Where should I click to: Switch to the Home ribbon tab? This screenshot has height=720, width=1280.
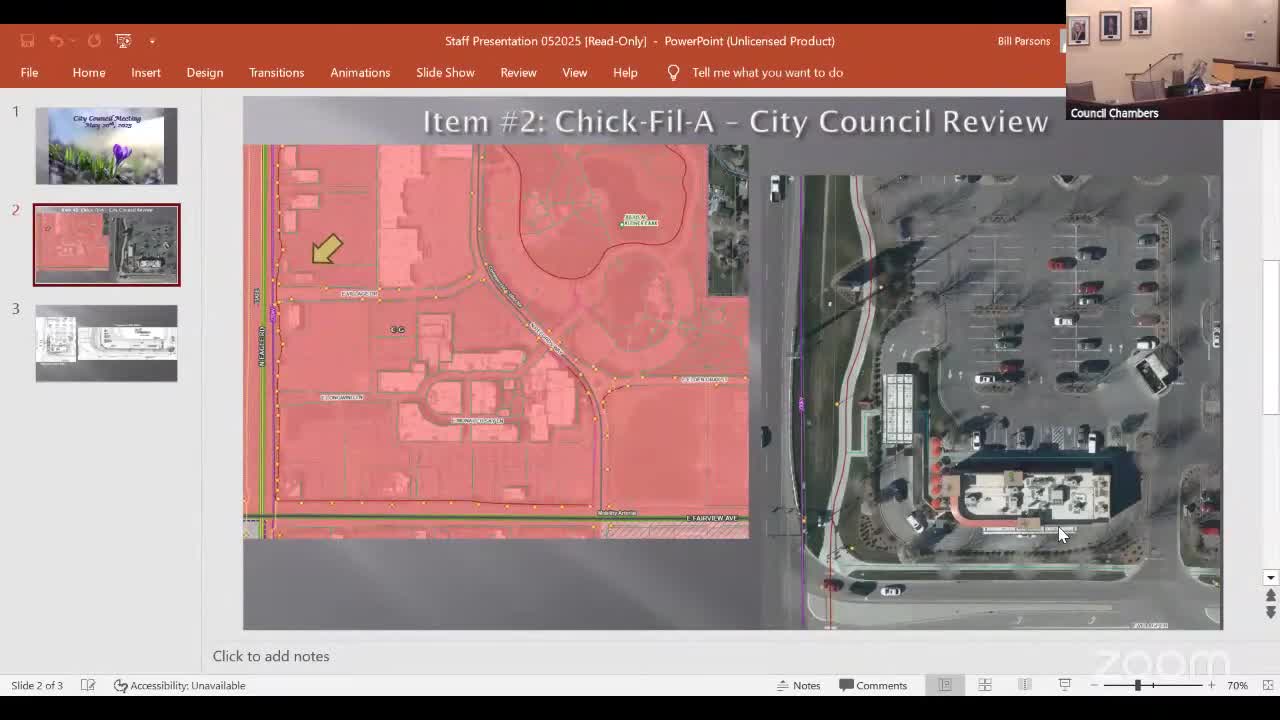(89, 72)
